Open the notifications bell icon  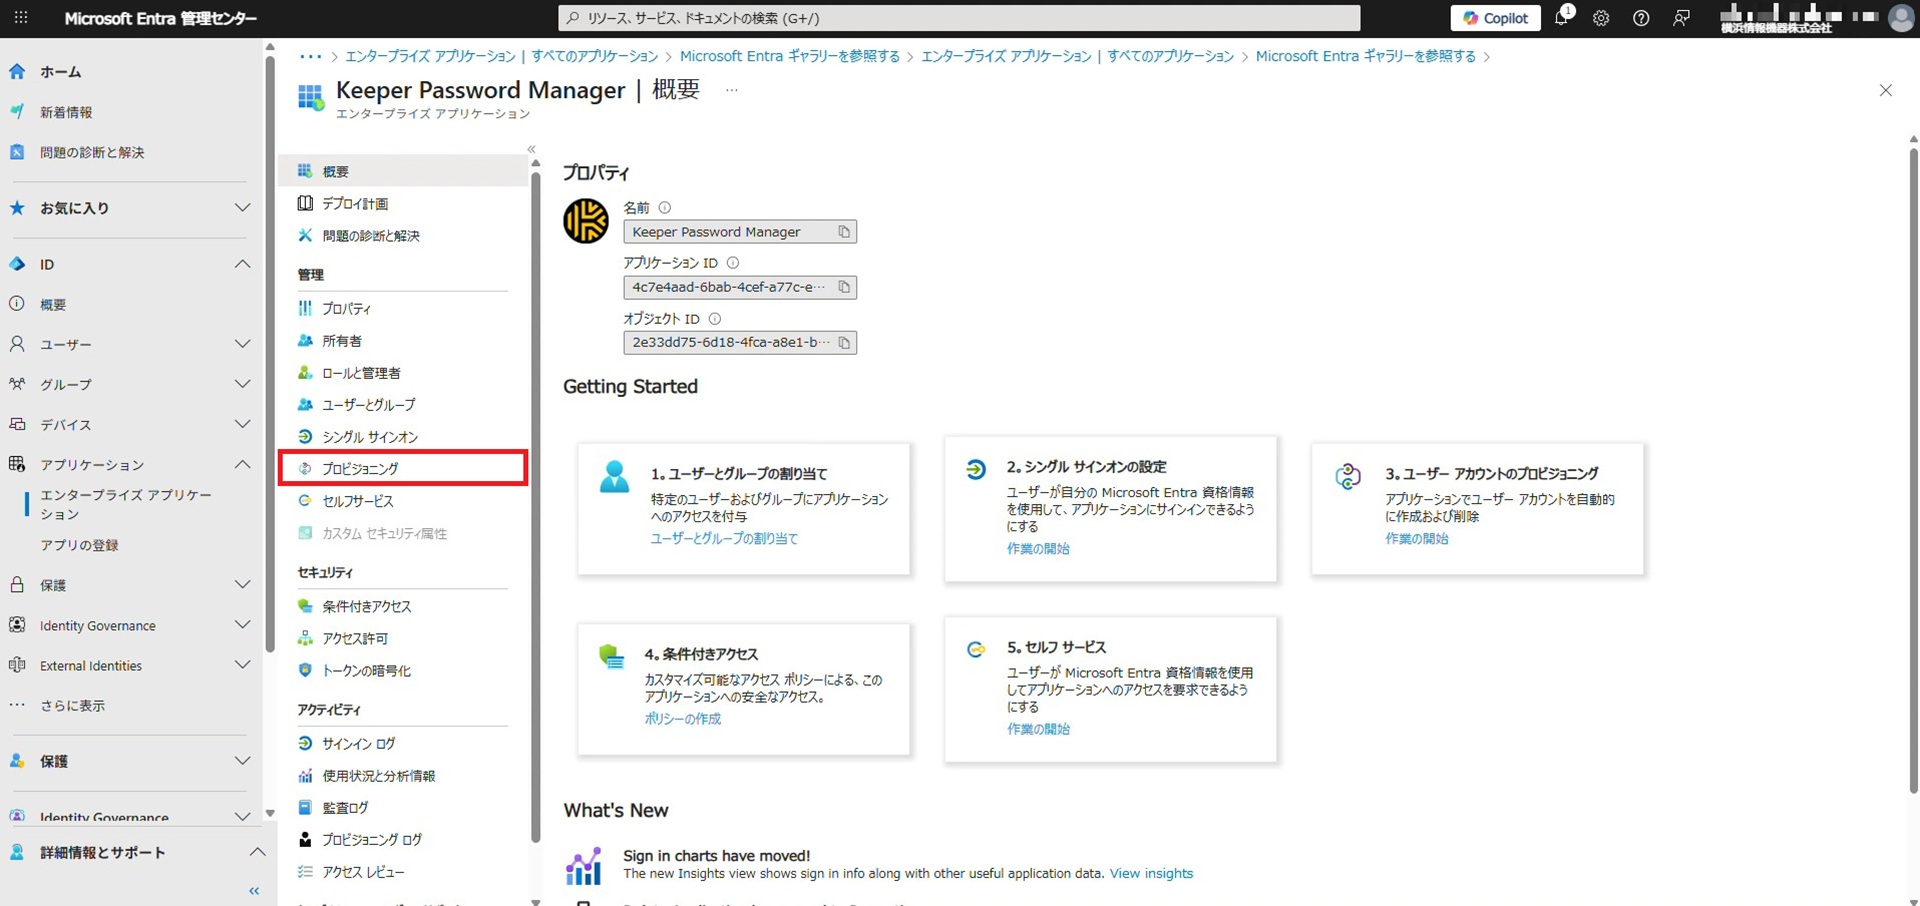[1561, 18]
